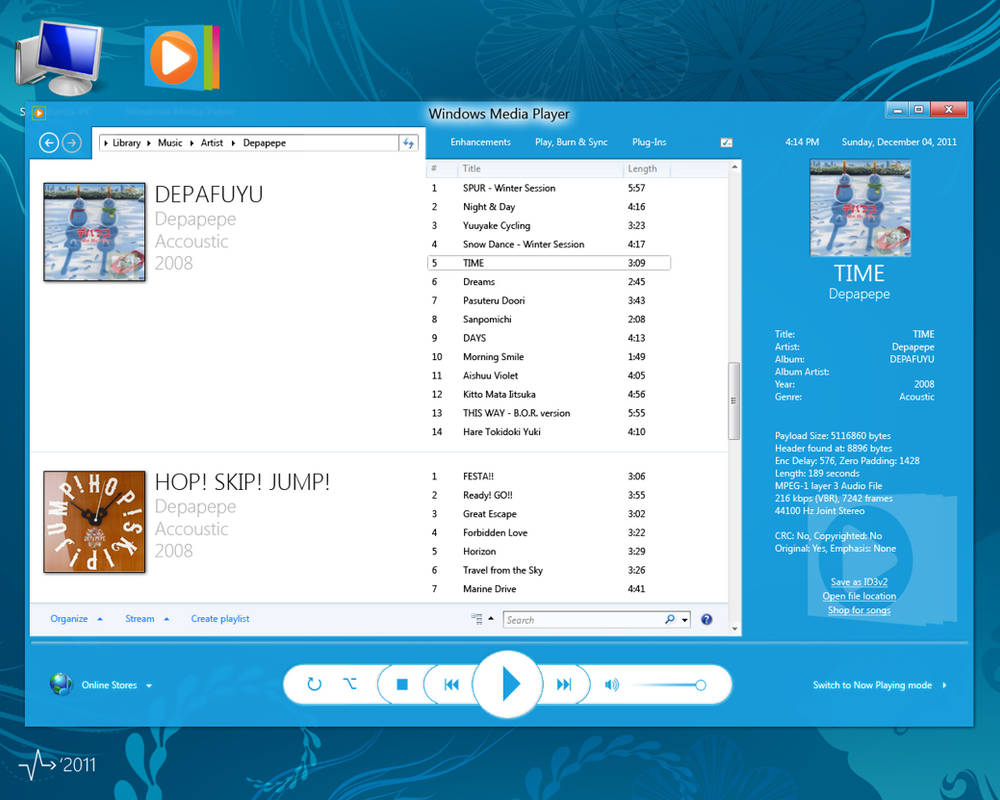
Task: Select track Morning Smile
Action: click(x=548, y=357)
